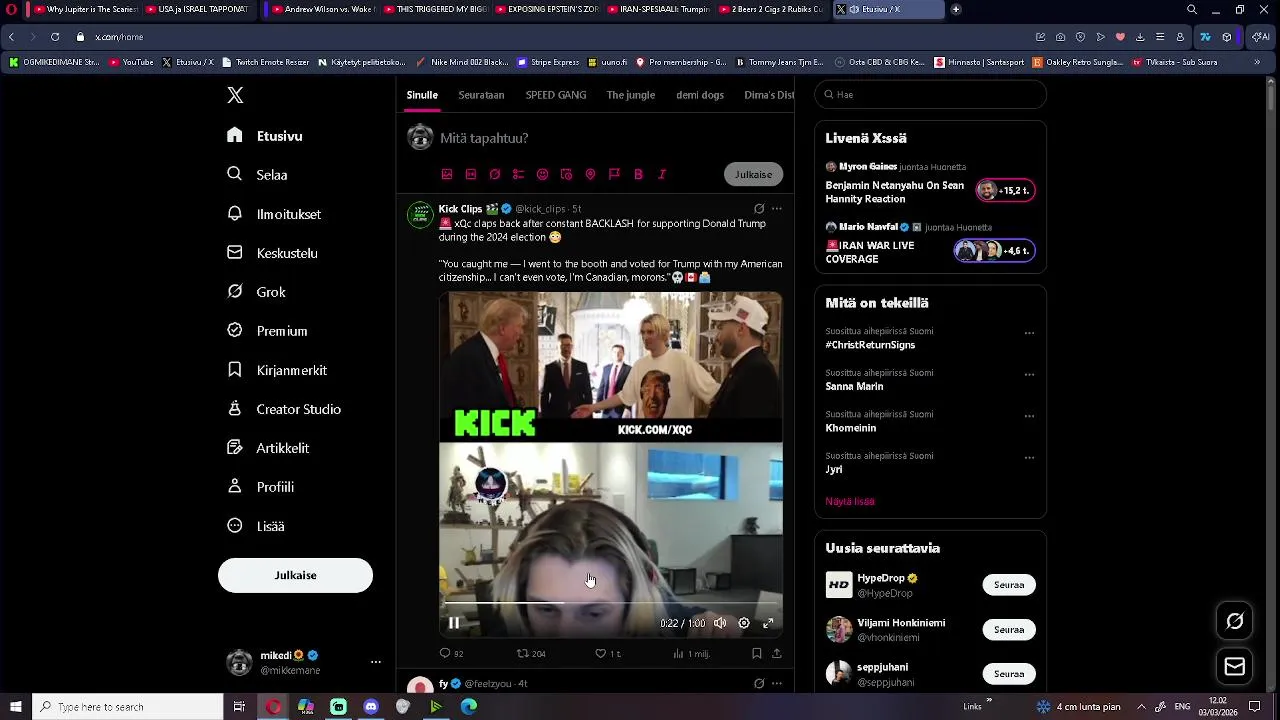Click the X logo in sidebar
The height and width of the screenshot is (720, 1280).
pos(235,95)
